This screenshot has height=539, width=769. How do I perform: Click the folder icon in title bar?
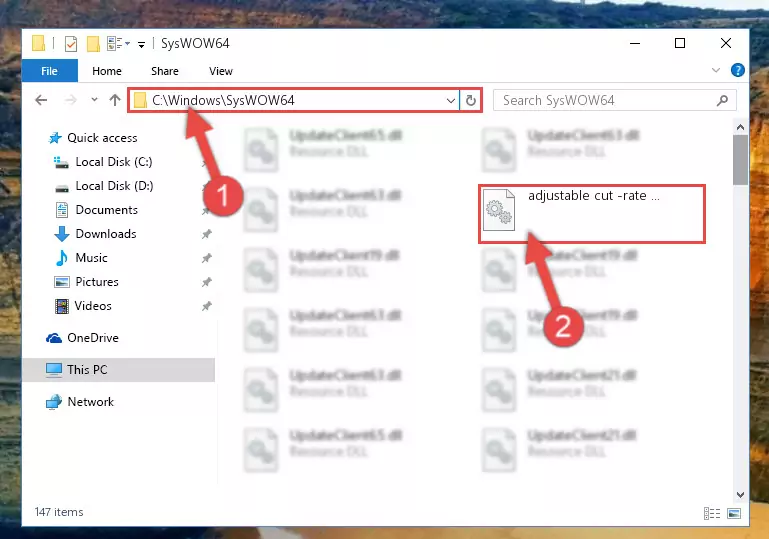[38, 43]
